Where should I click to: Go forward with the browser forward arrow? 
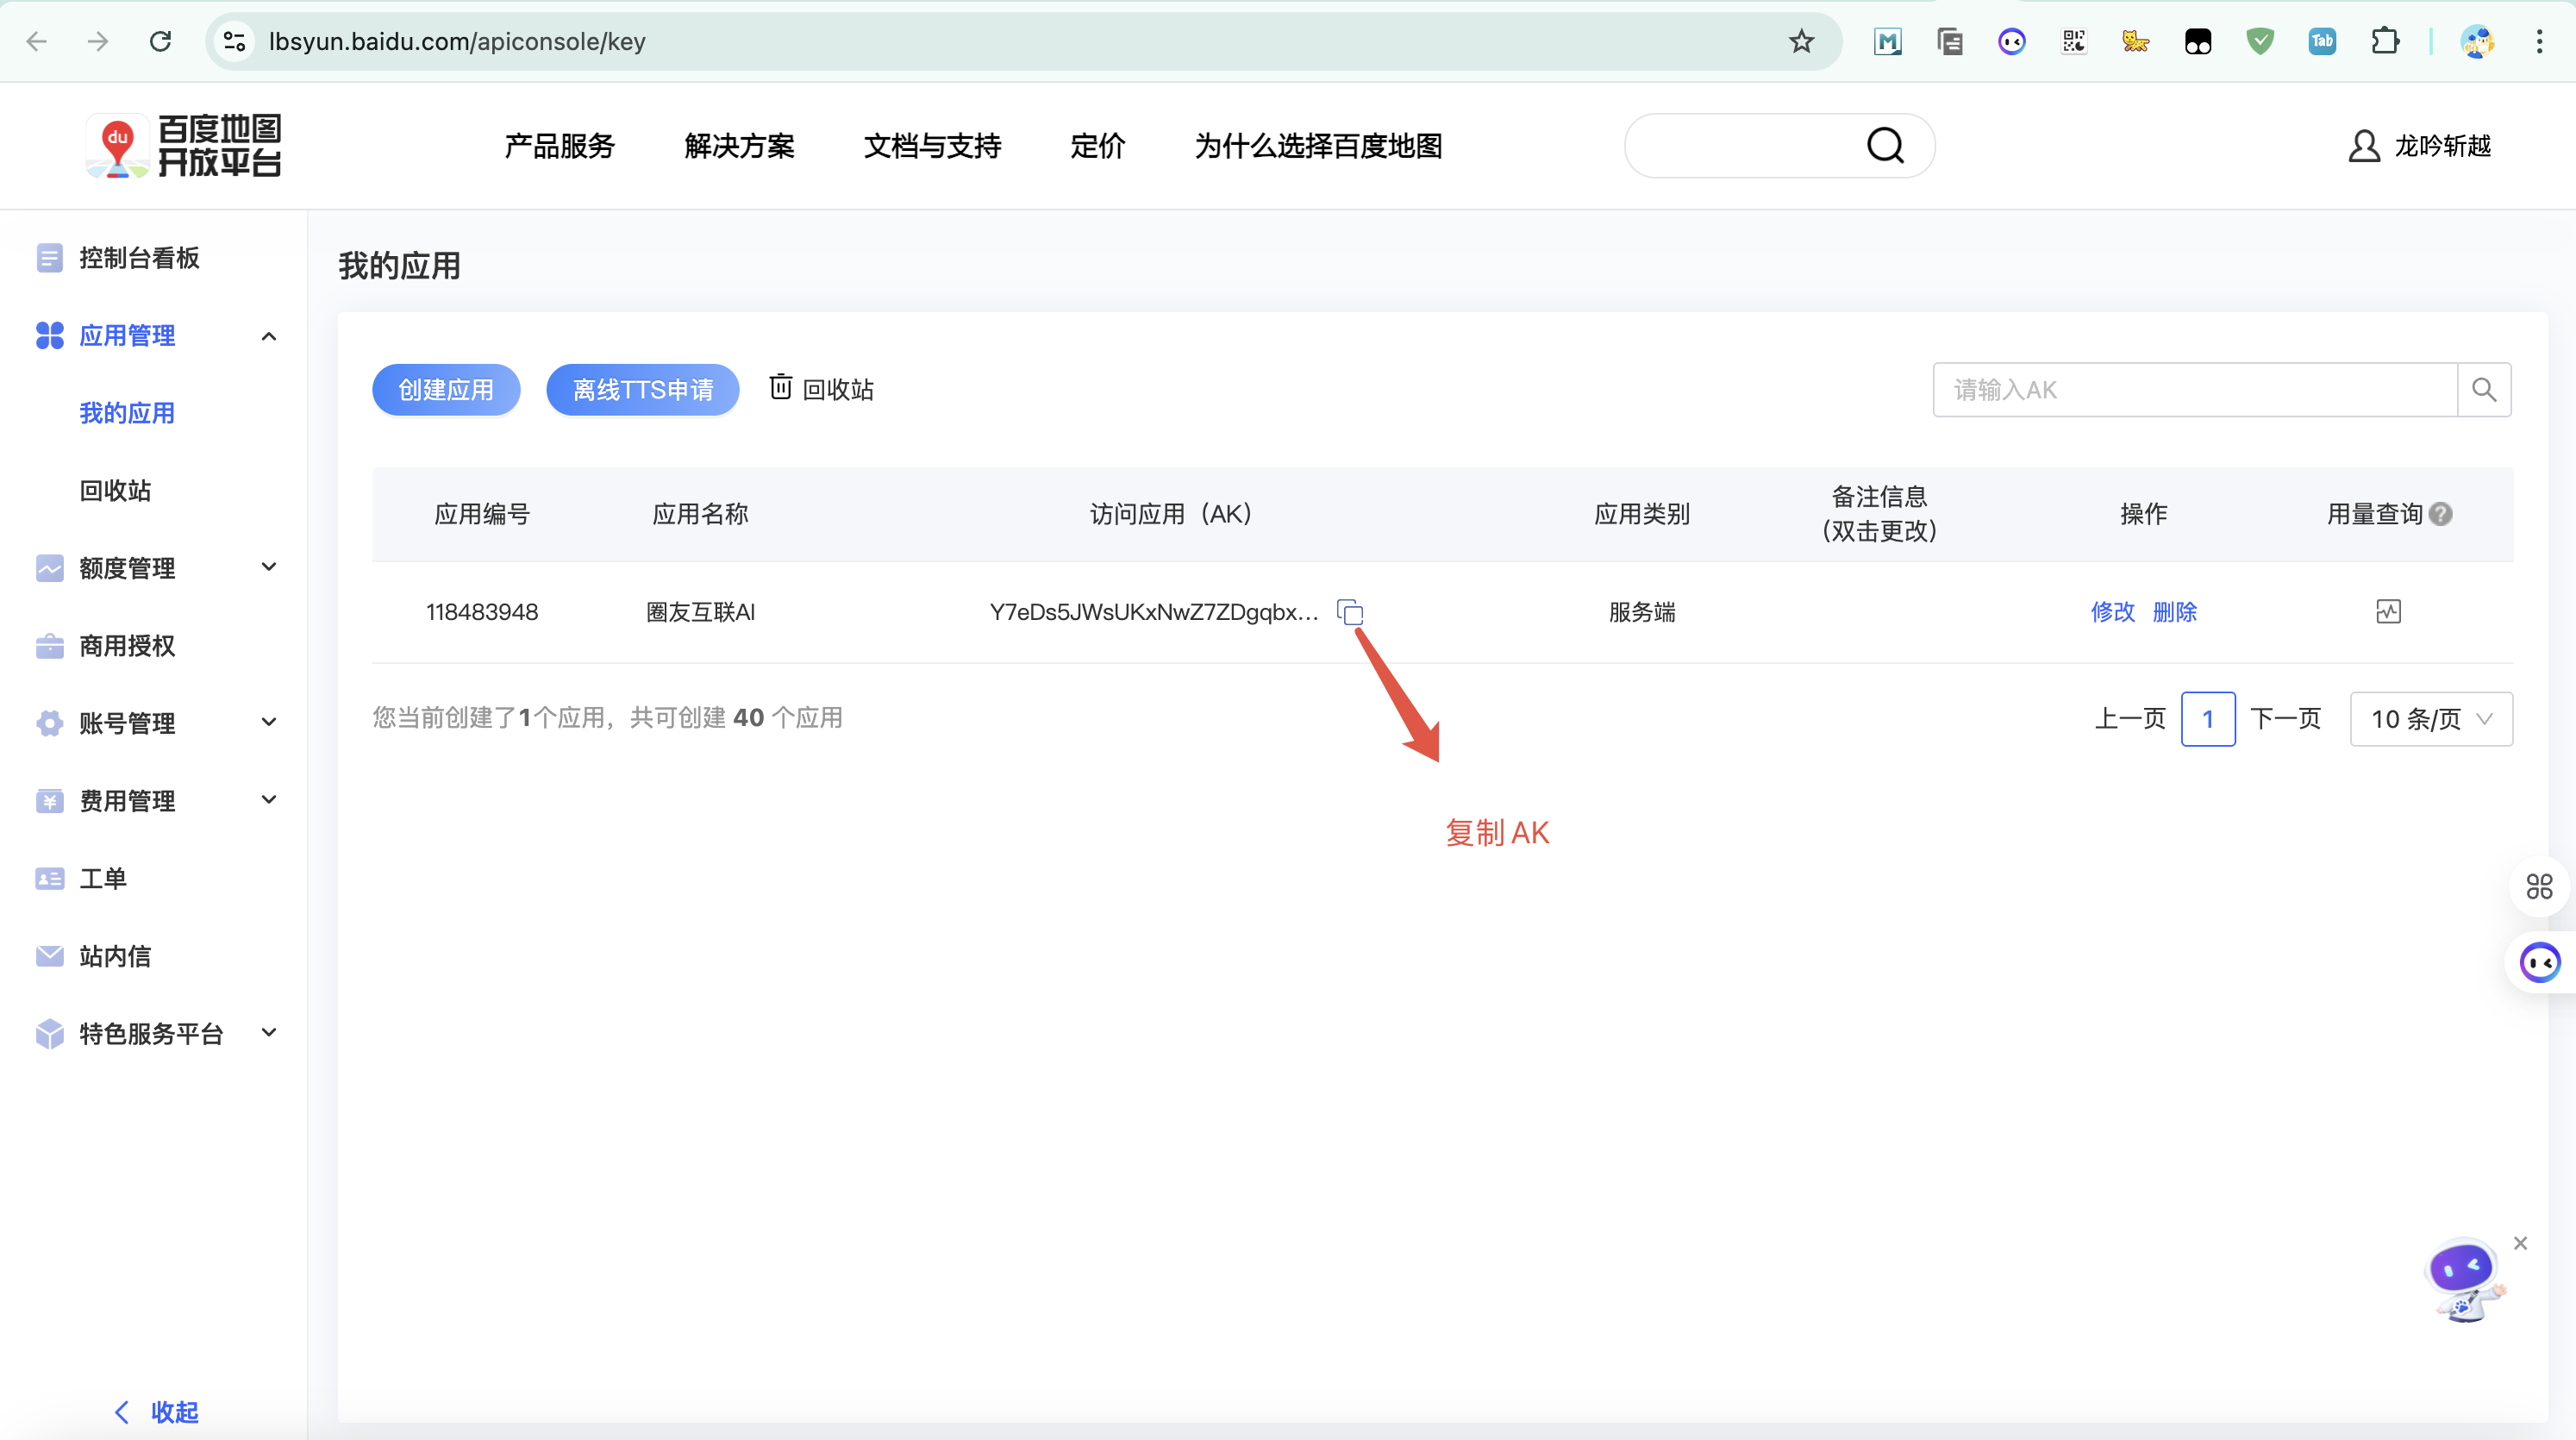click(98, 41)
